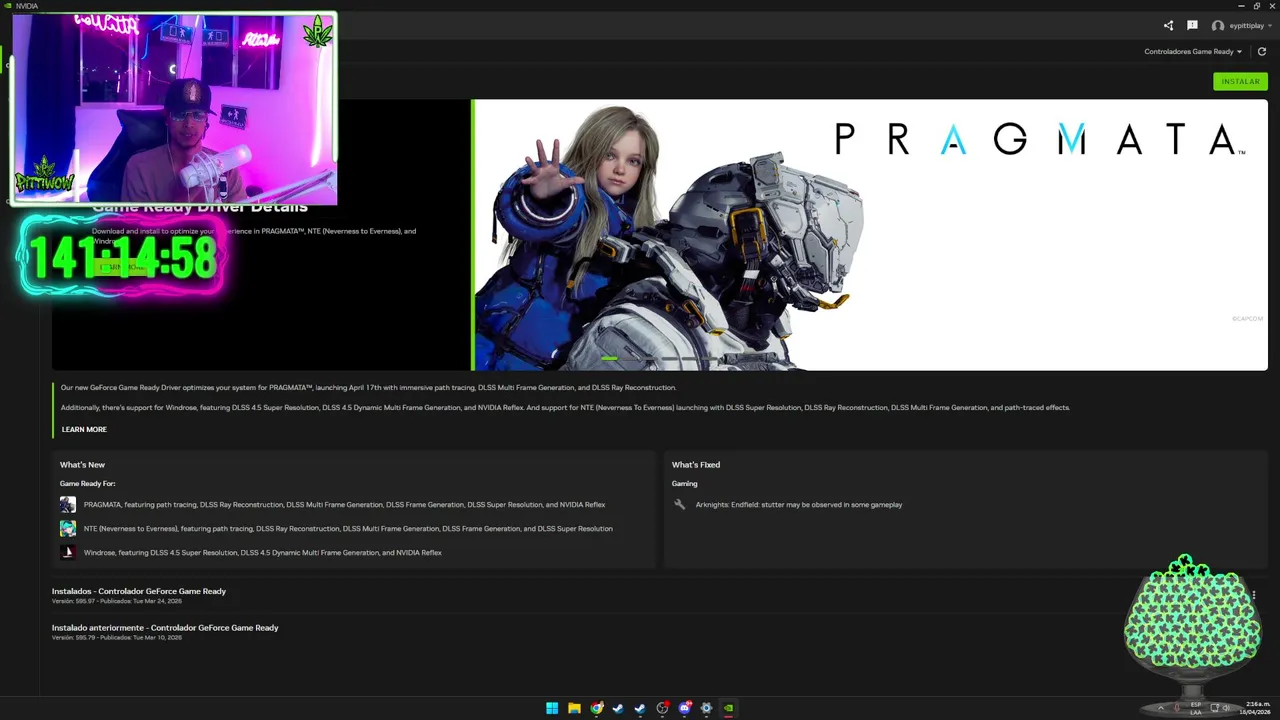Show hidden system tray icons chevron
1280x720 pixels.
[1161, 709]
